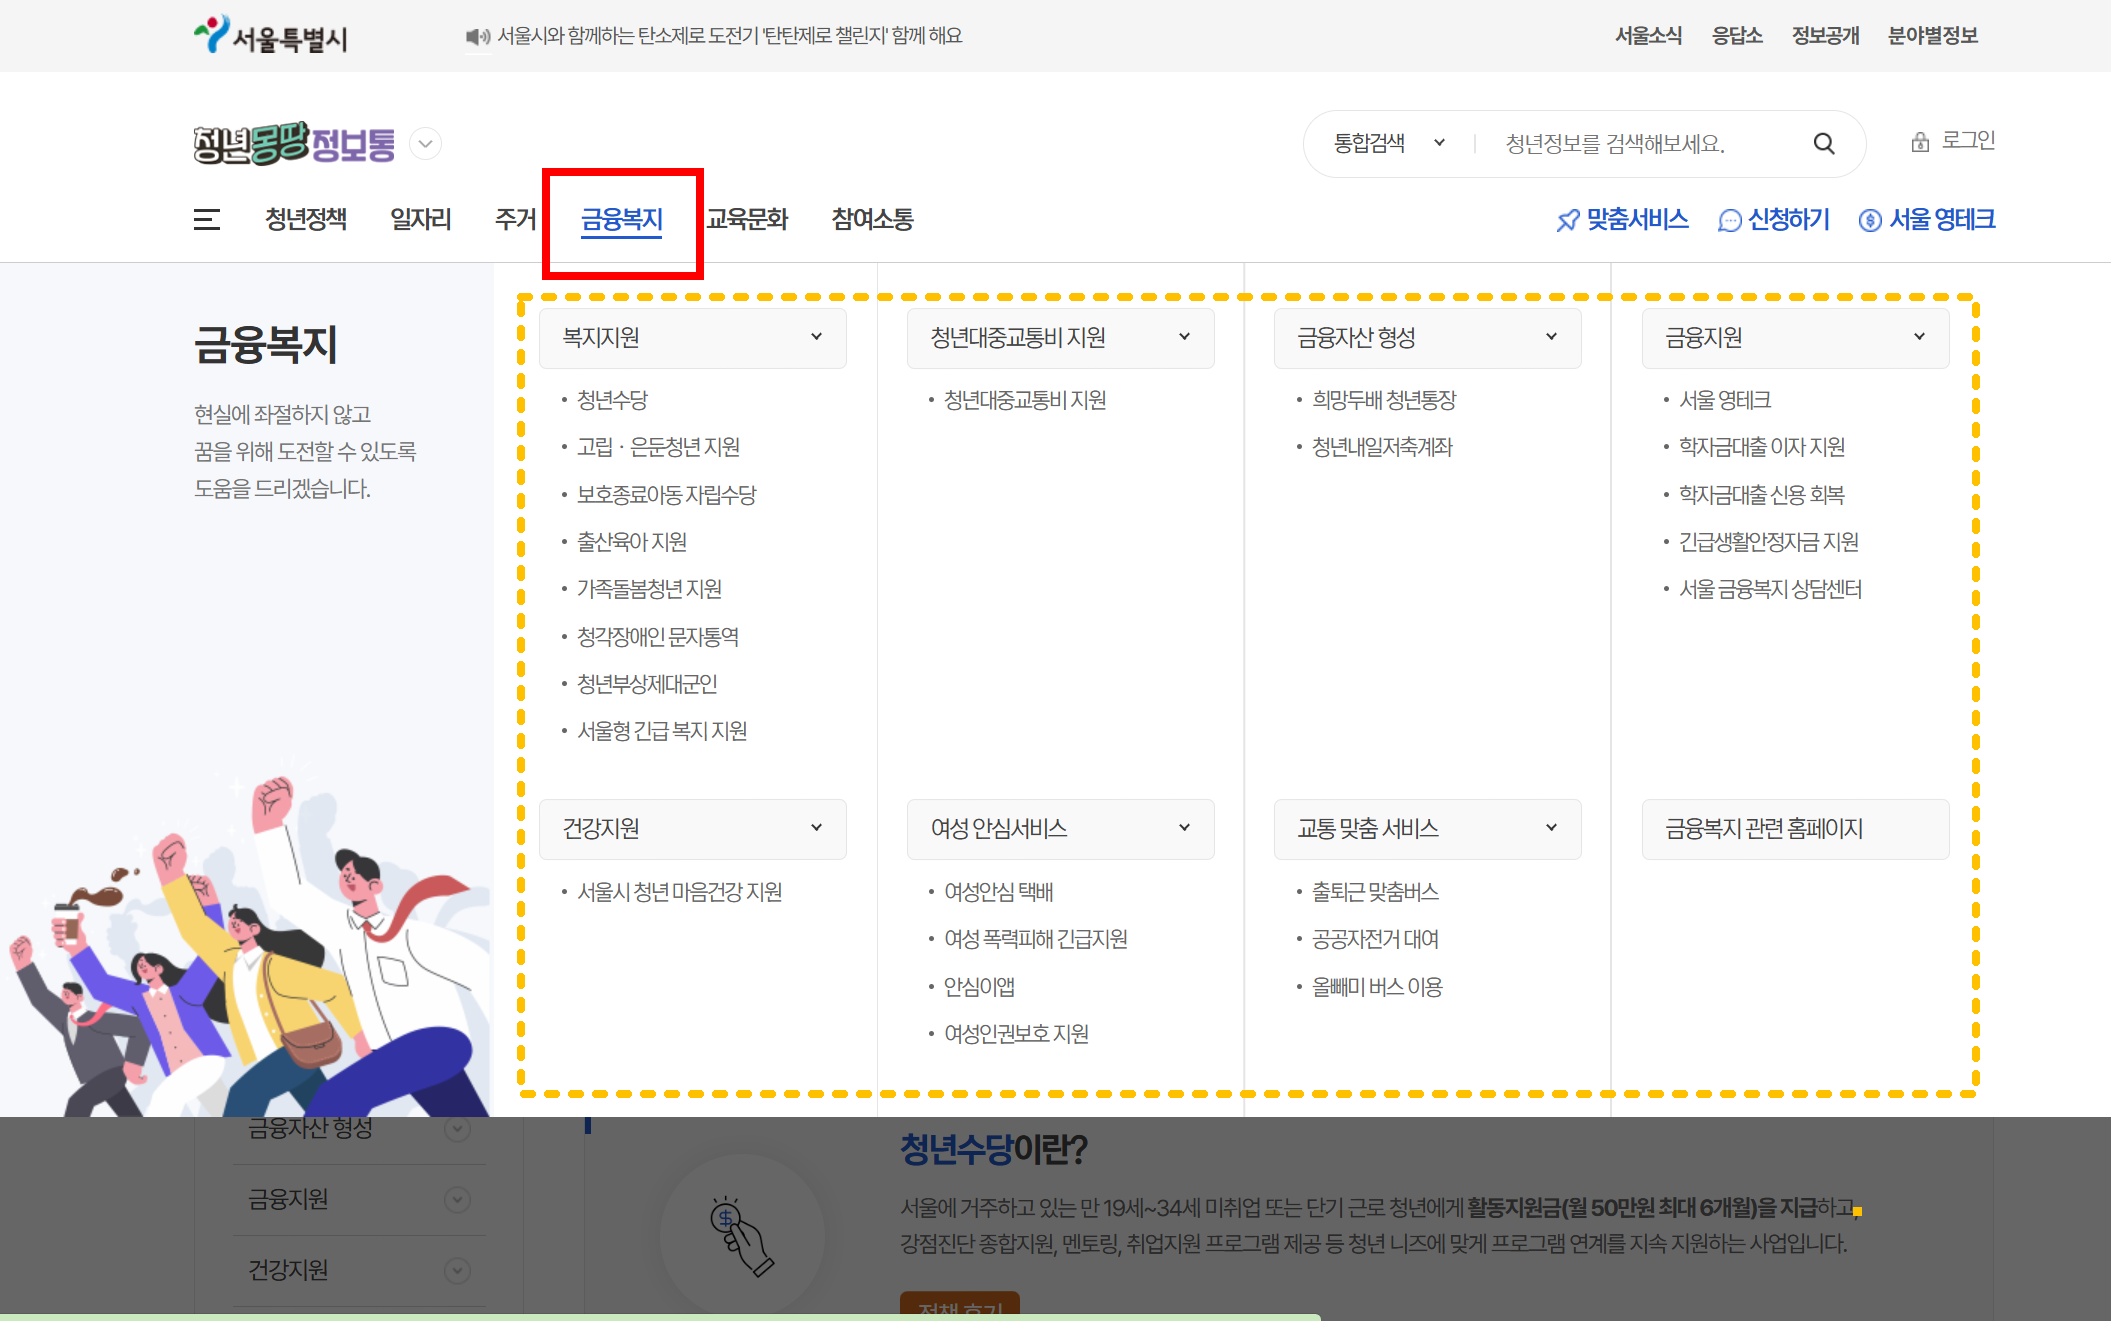Select the 금융복지 menu tab
This screenshot has width=2111, height=1321.
click(x=622, y=219)
